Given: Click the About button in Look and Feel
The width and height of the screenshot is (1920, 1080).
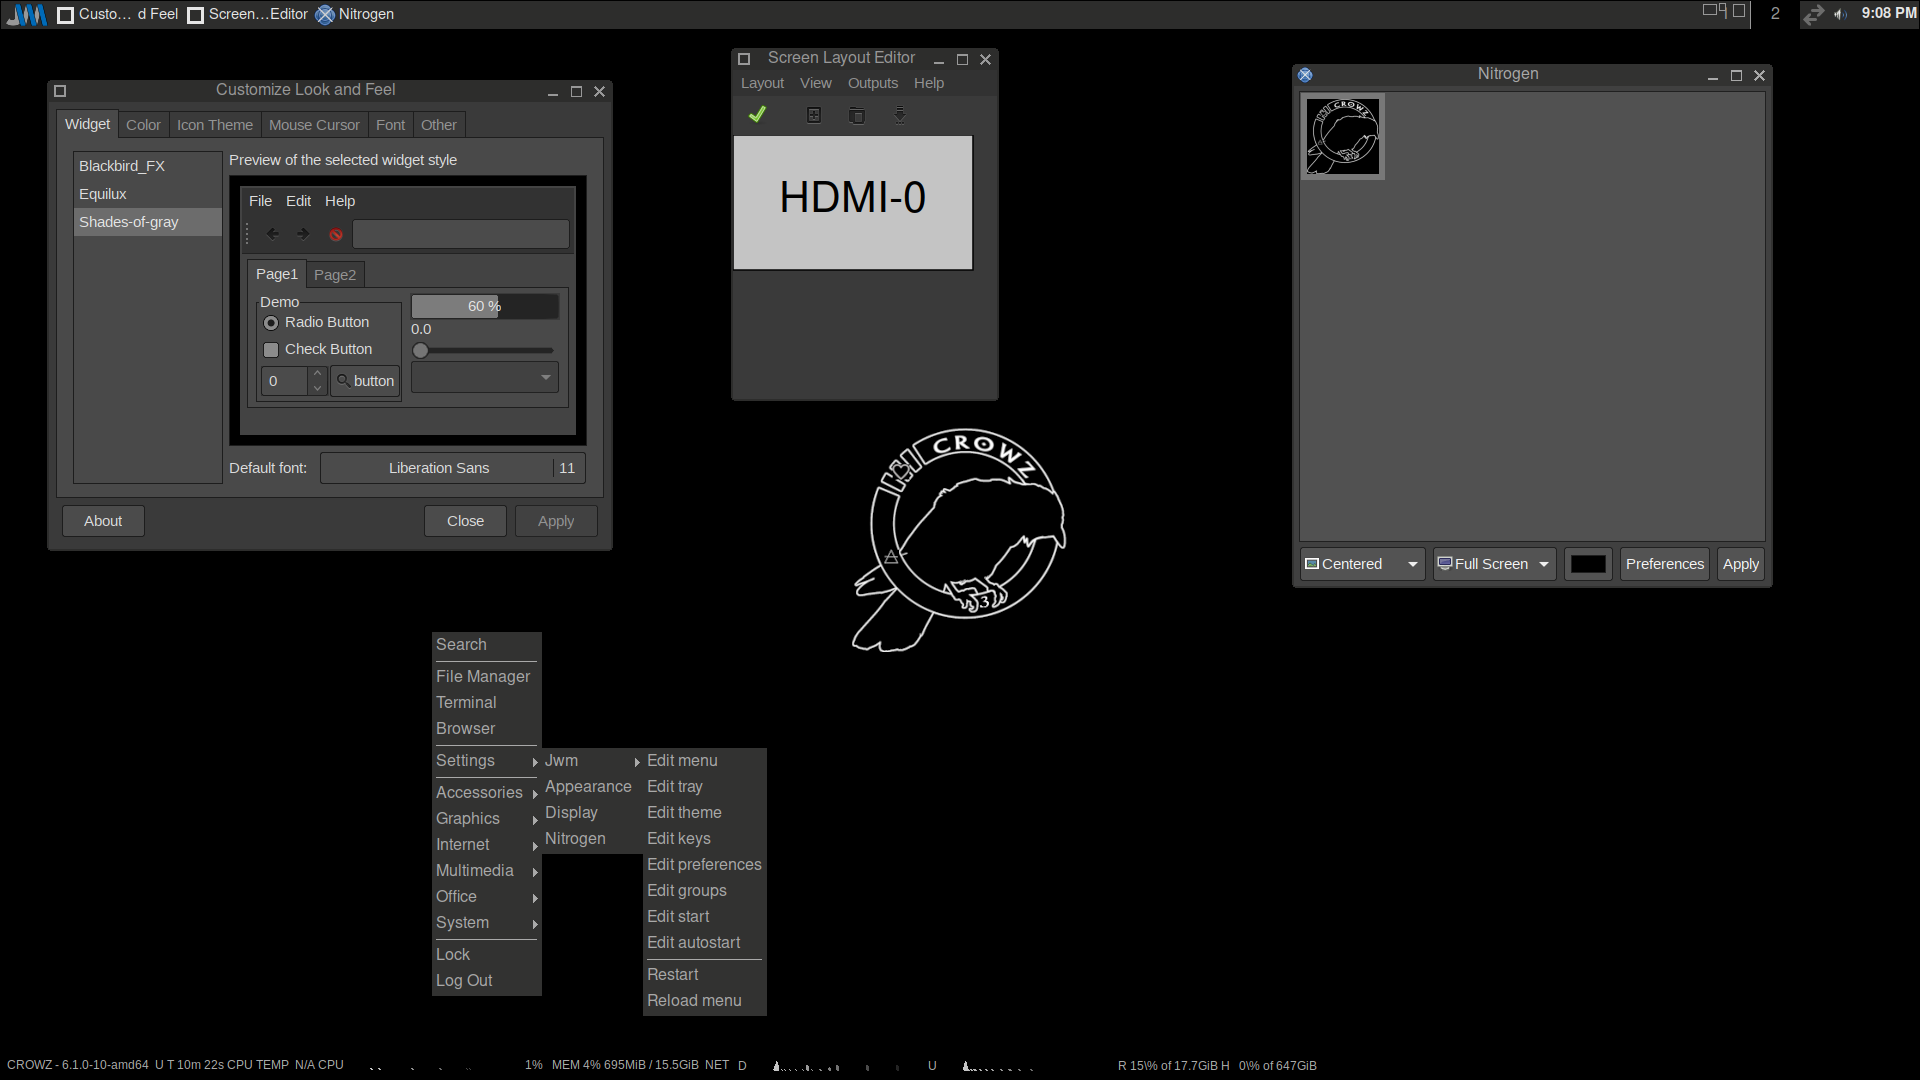Looking at the screenshot, I should click(x=103, y=521).
